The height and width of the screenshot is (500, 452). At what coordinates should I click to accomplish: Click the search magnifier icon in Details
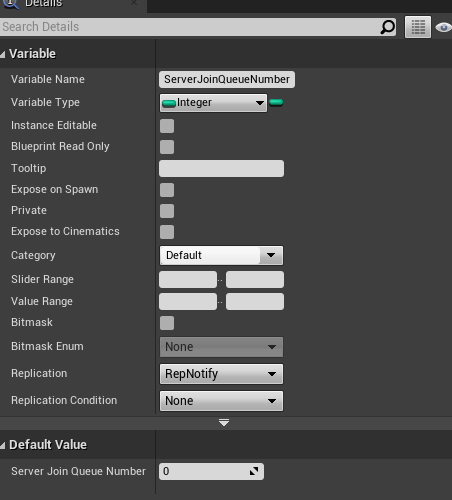pos(387,27)
